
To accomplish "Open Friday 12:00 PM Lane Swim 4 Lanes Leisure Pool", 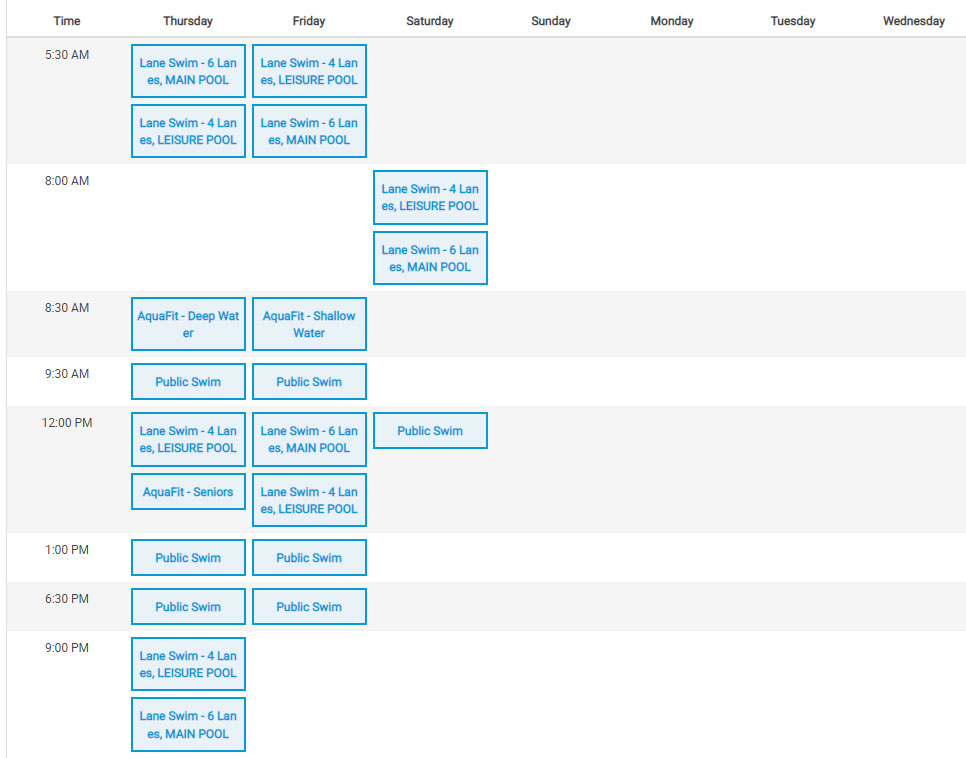I will pyautogui.click(x=309, y=500).
